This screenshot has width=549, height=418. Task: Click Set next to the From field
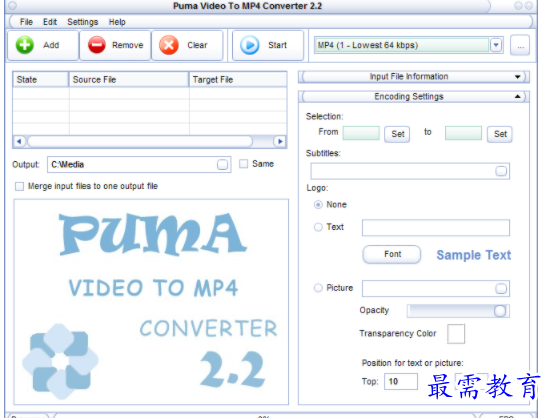coord(397,134)
